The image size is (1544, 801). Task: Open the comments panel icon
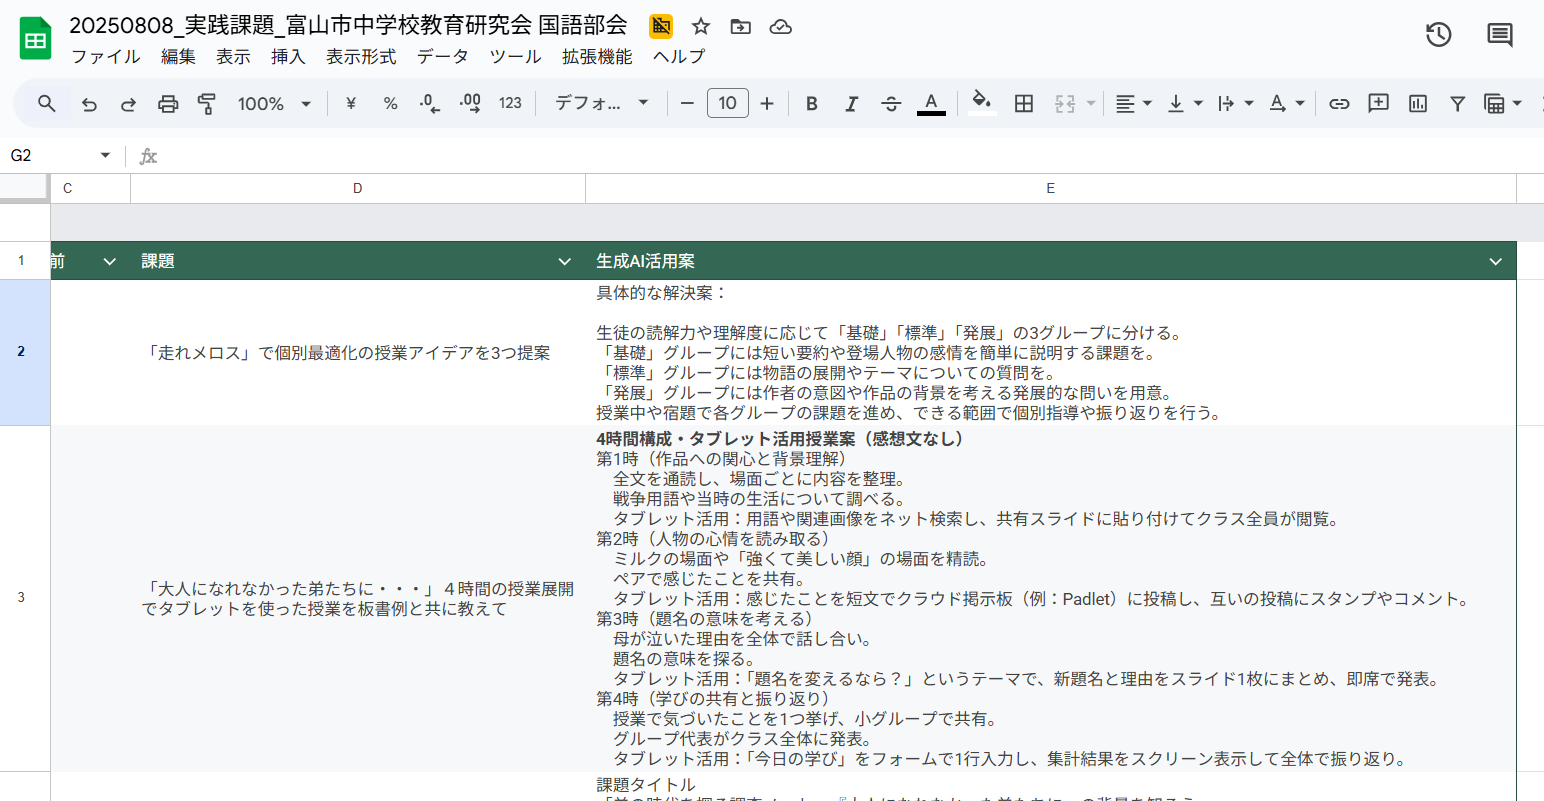1499,35
